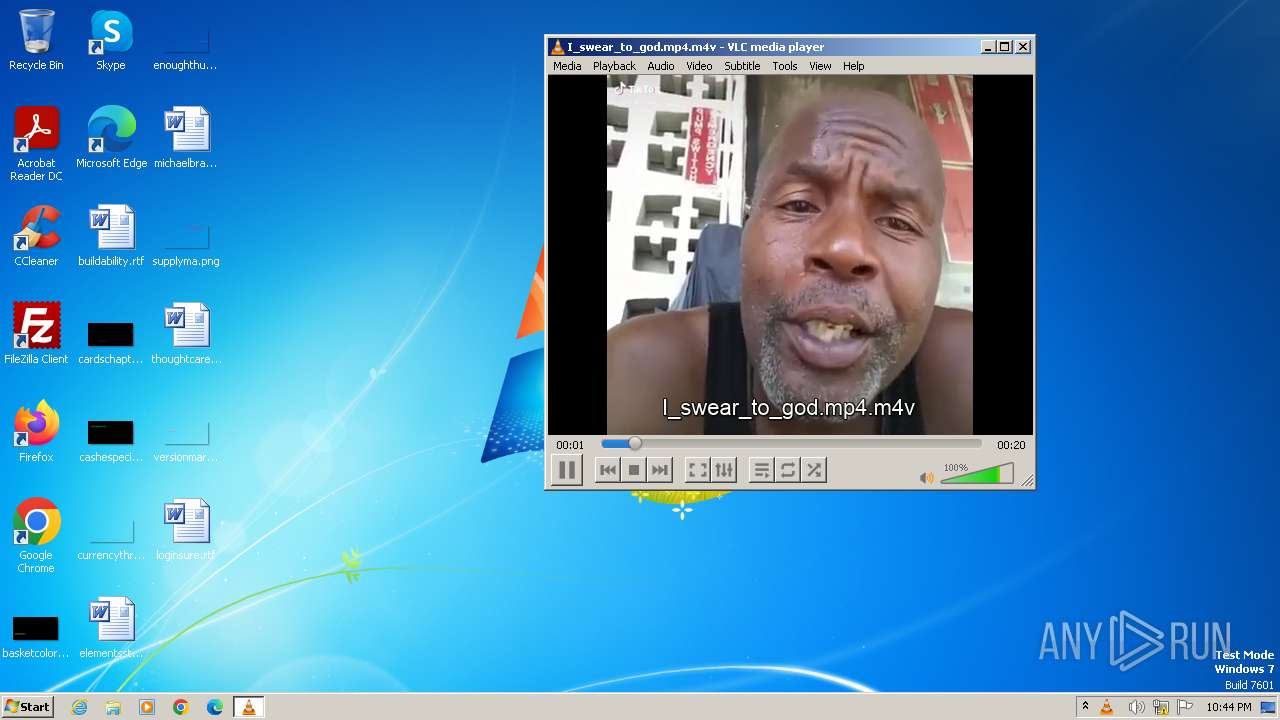The width and height of the screenshot is (1280, 720).
Task: Click the VLC cone icon in title bar
Action: 558,47
